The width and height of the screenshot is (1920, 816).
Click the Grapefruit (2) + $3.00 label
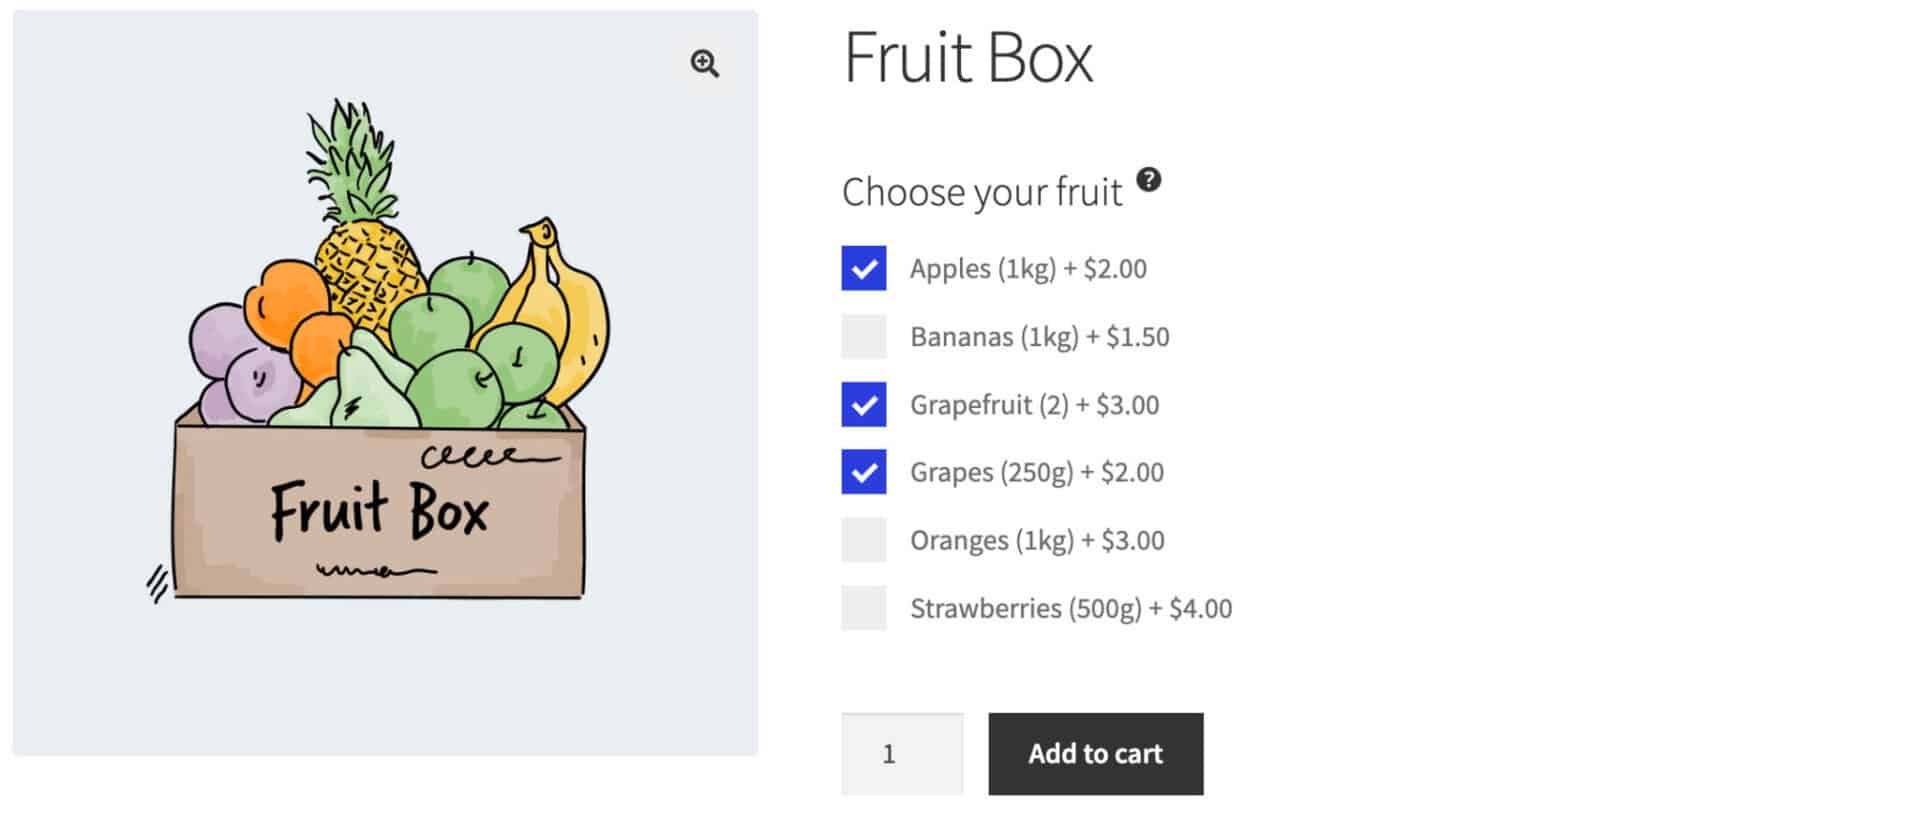coord(1034,405)
